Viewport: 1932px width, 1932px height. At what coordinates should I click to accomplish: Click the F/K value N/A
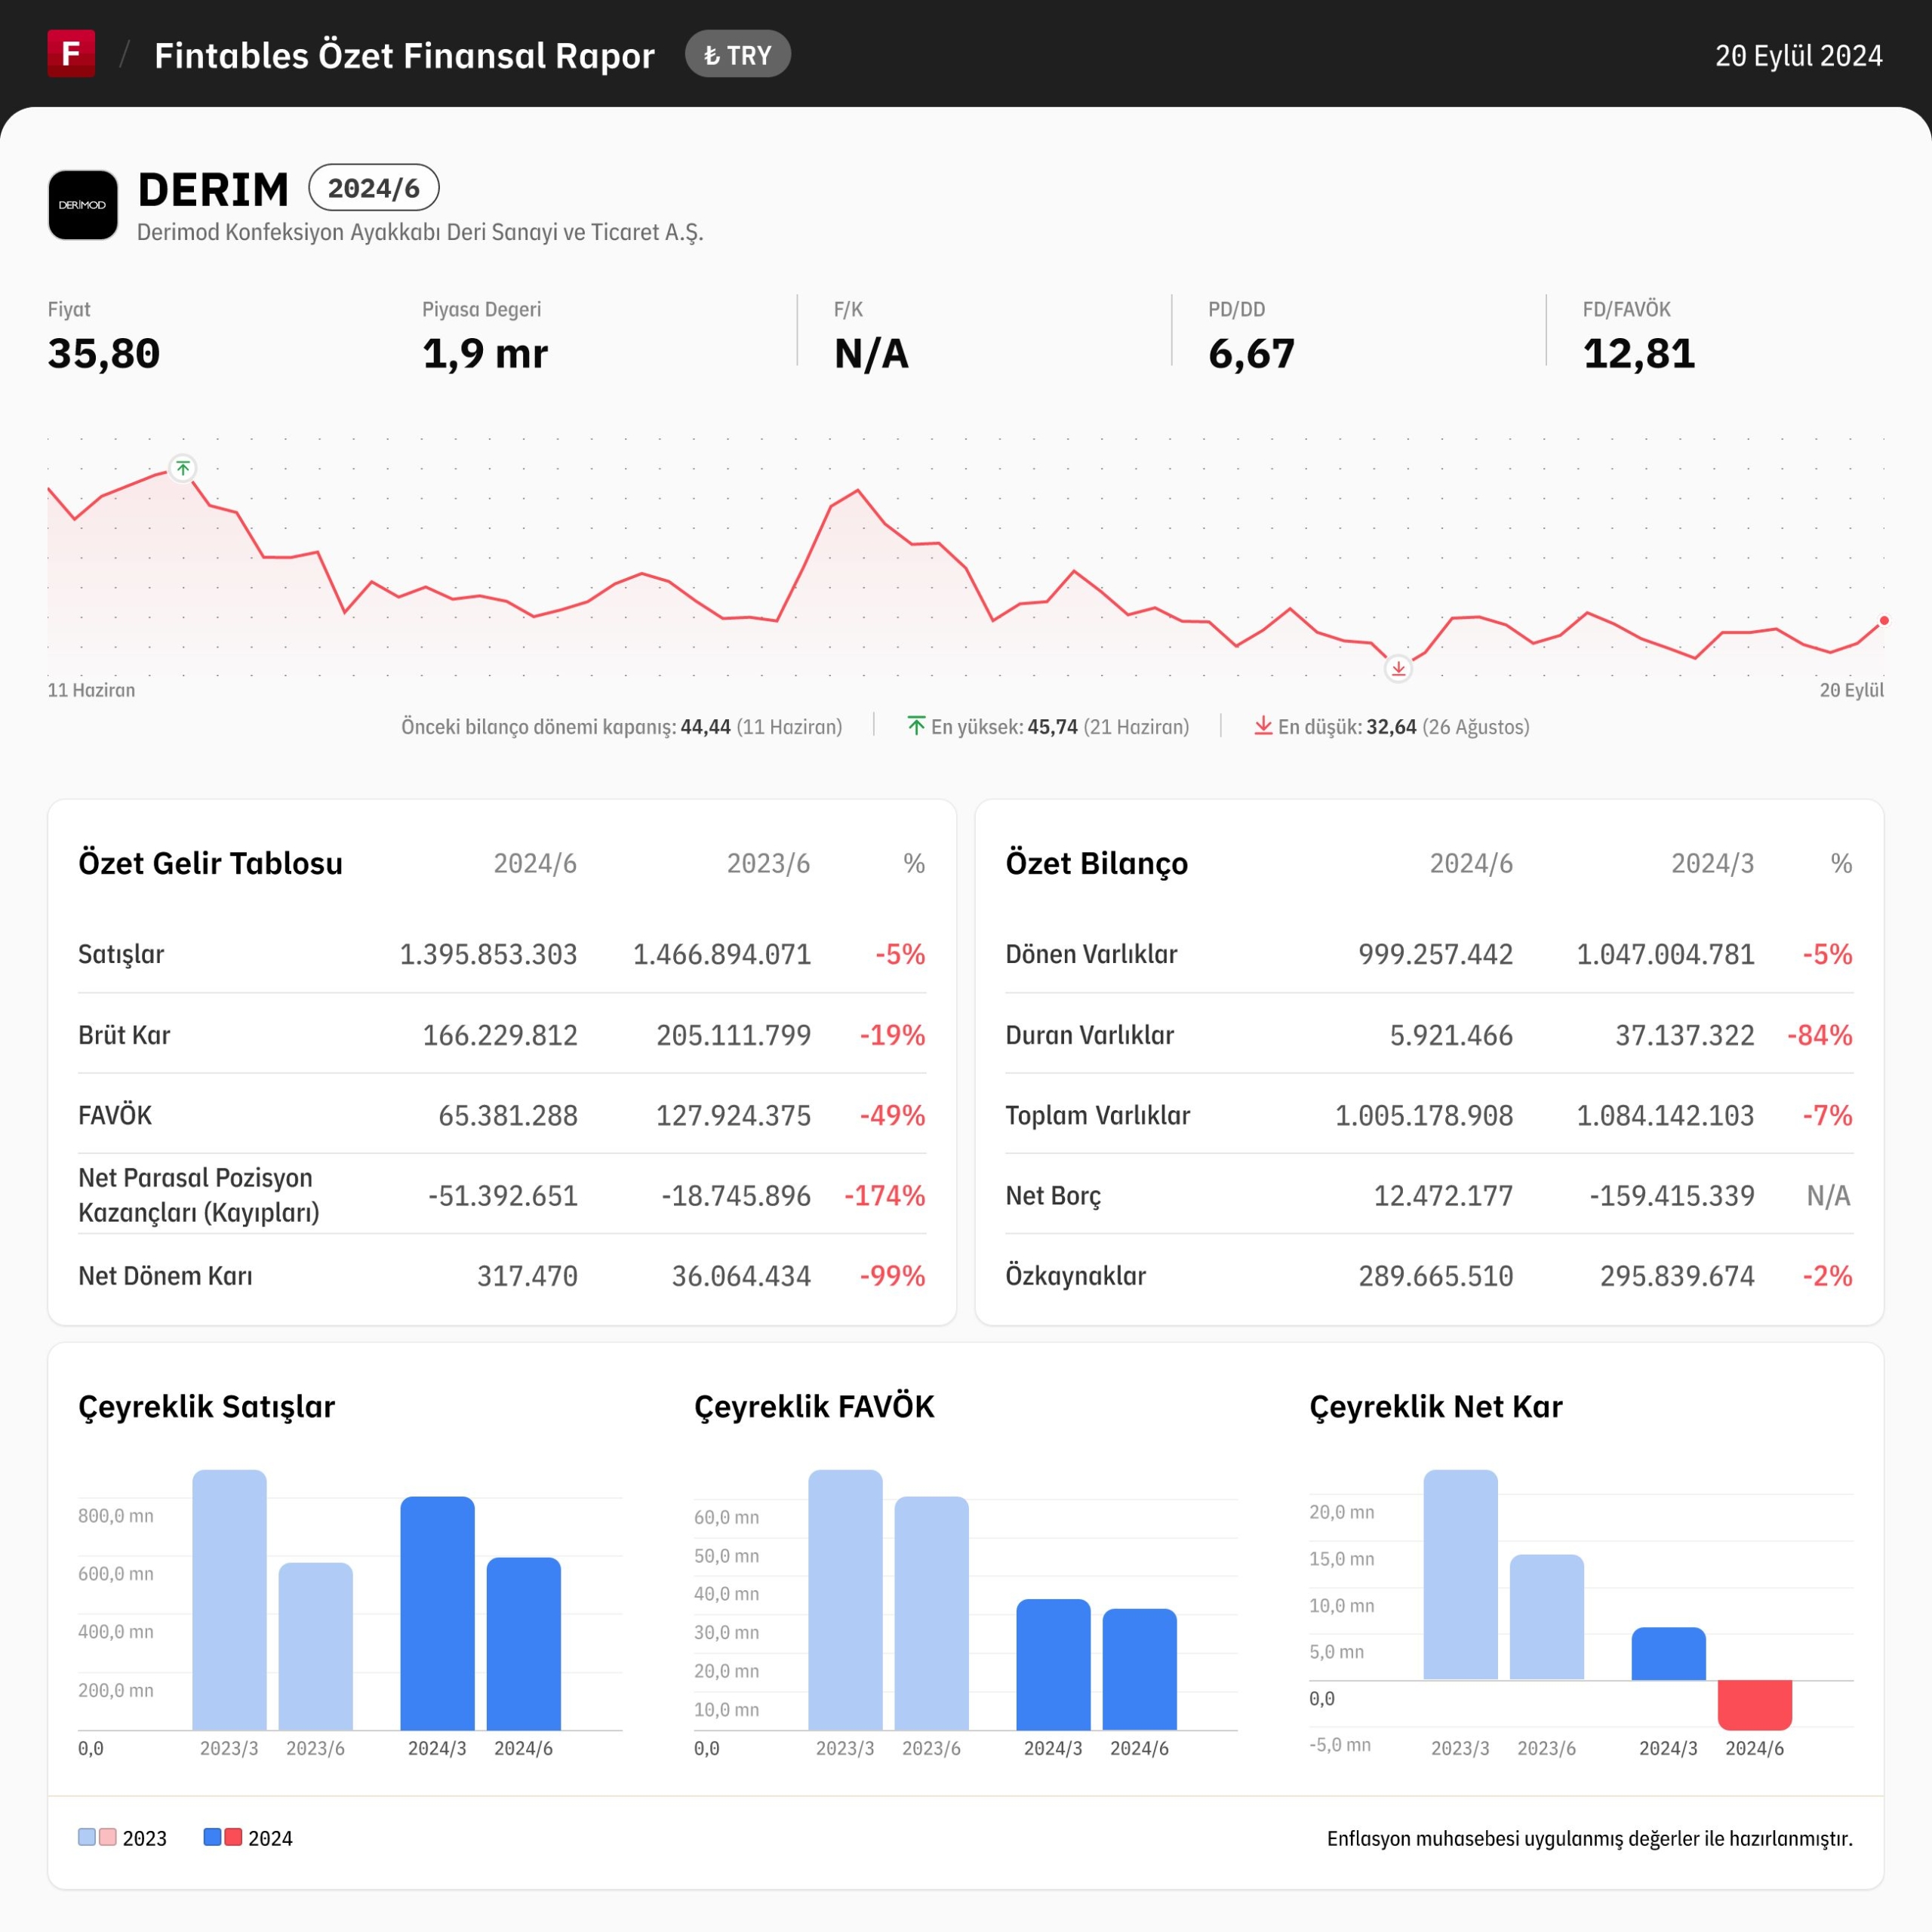871,354
